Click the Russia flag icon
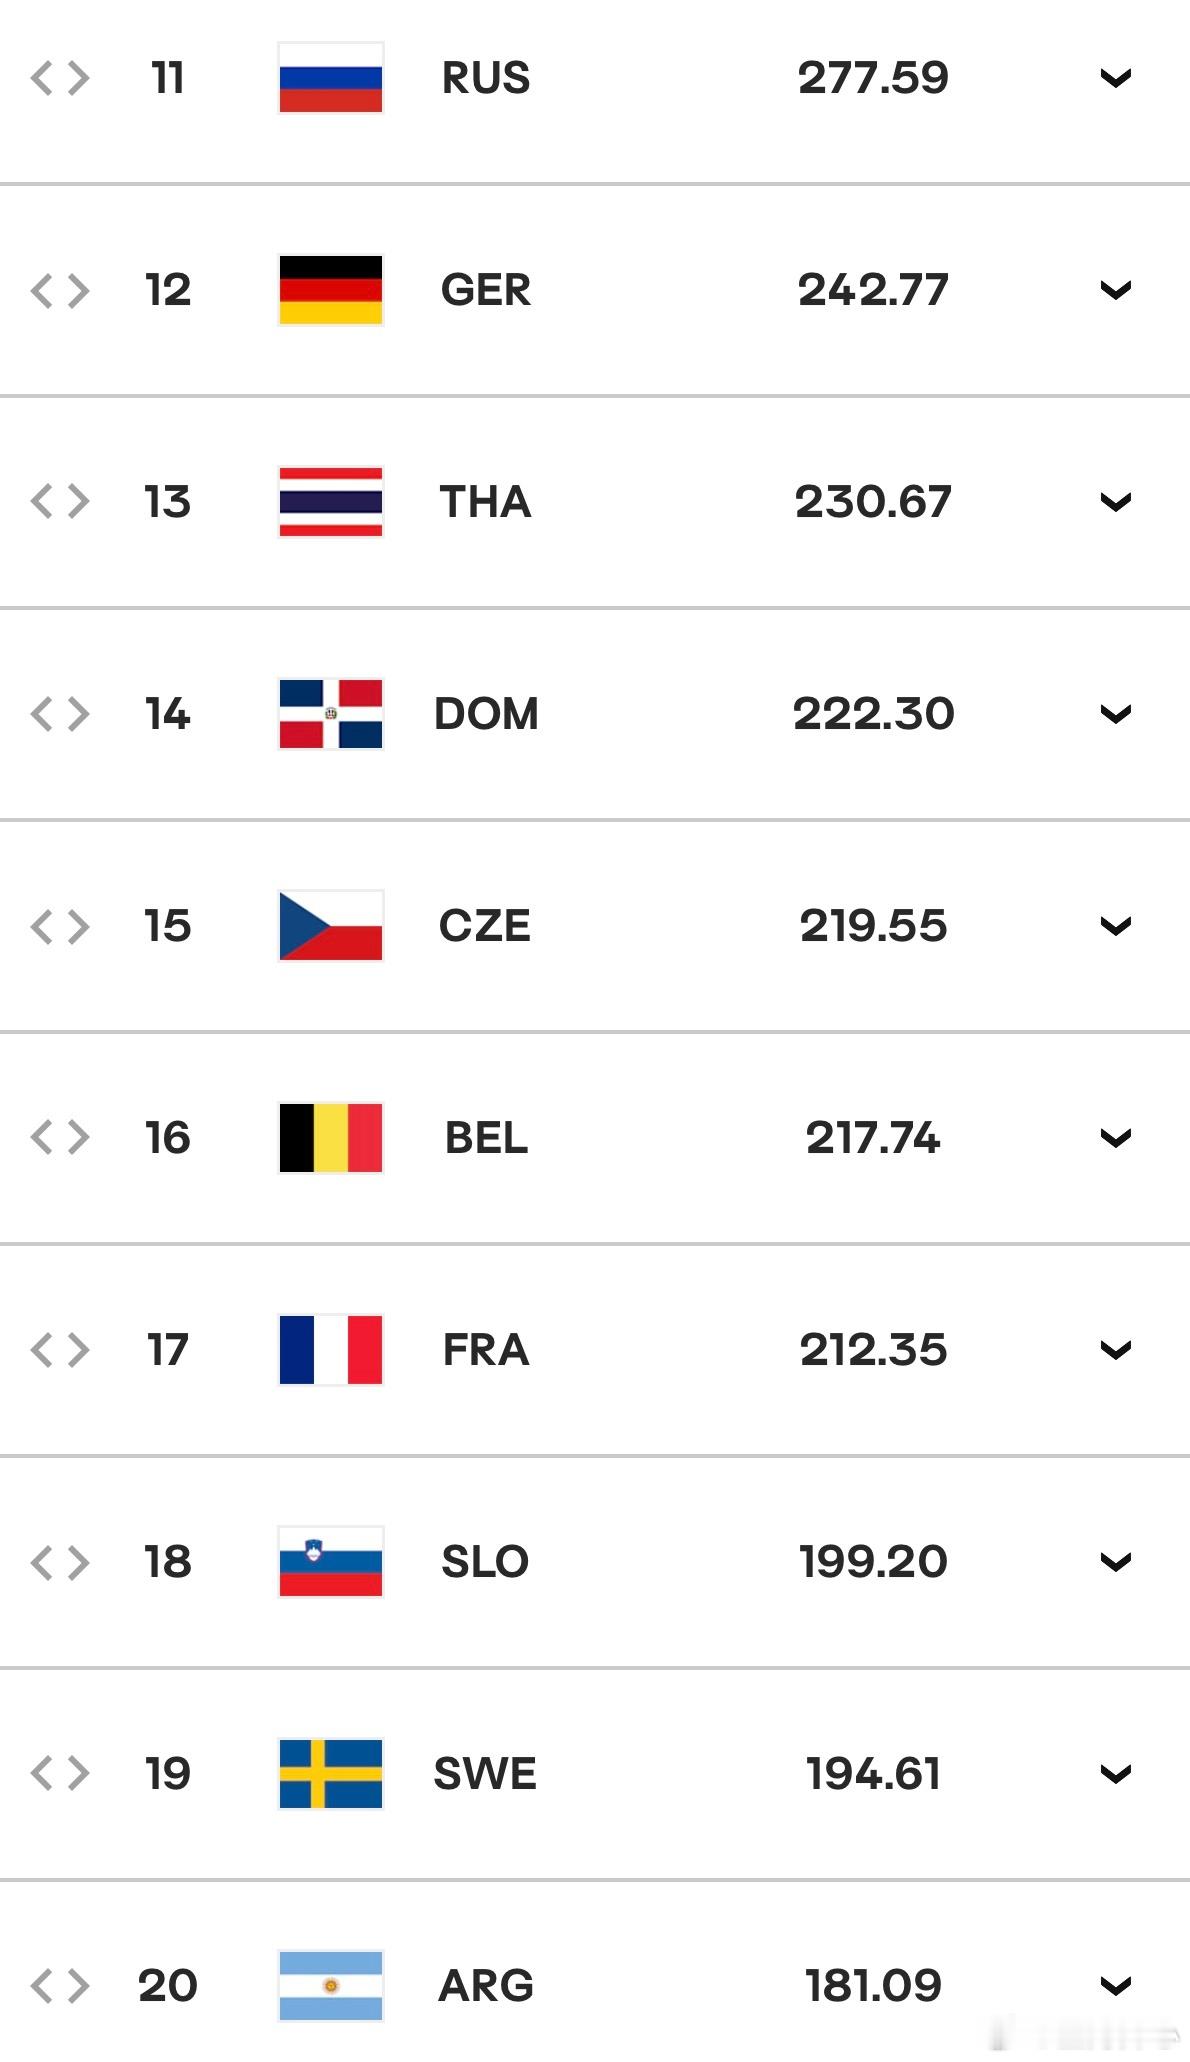 point(330,78)
